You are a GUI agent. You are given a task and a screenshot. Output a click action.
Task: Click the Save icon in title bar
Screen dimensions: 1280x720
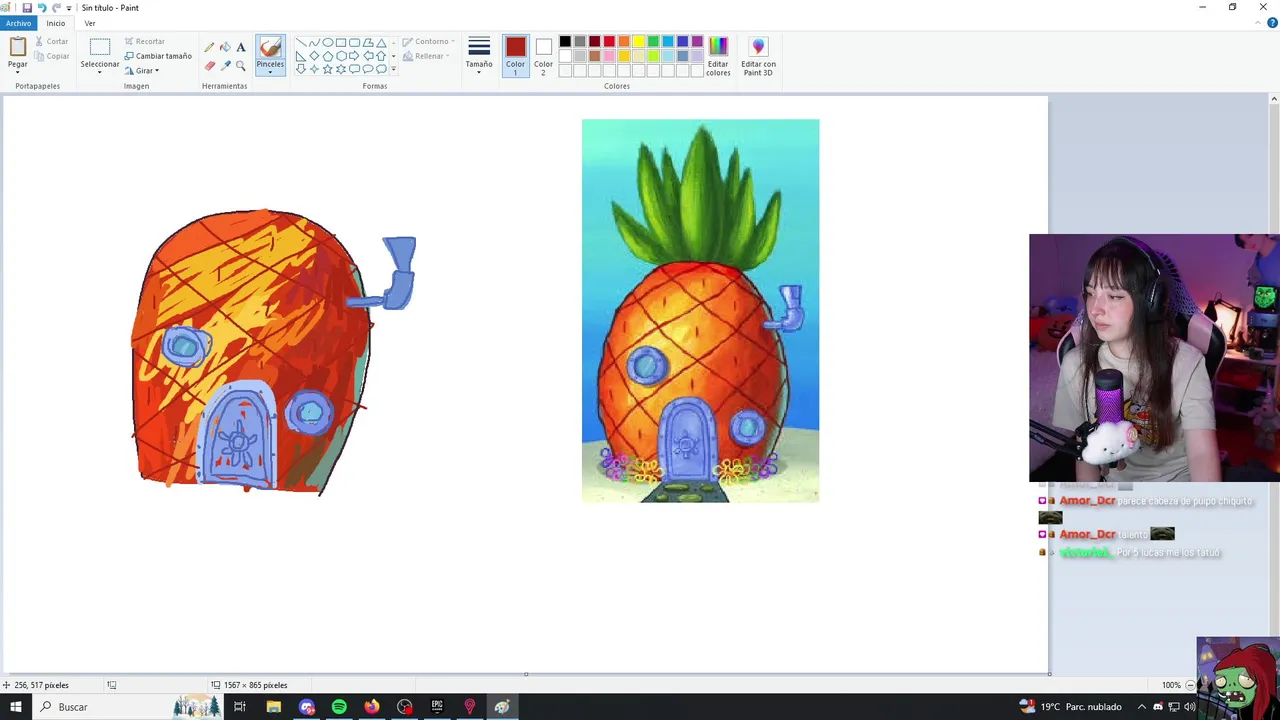pyautogui.click(x=27, y=7)
